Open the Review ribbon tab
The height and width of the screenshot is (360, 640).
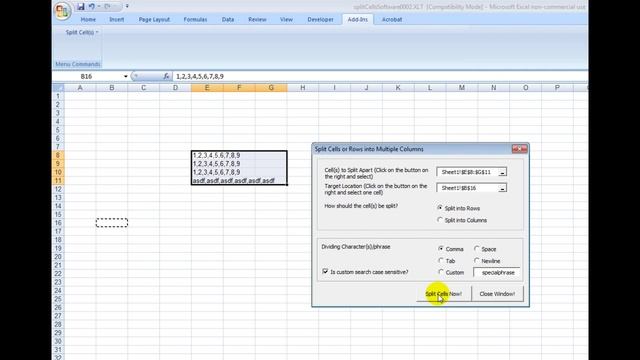(257, 20)
